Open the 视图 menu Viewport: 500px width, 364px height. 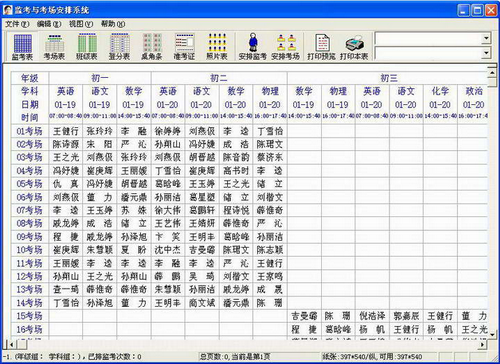click(x=81, y=24)
